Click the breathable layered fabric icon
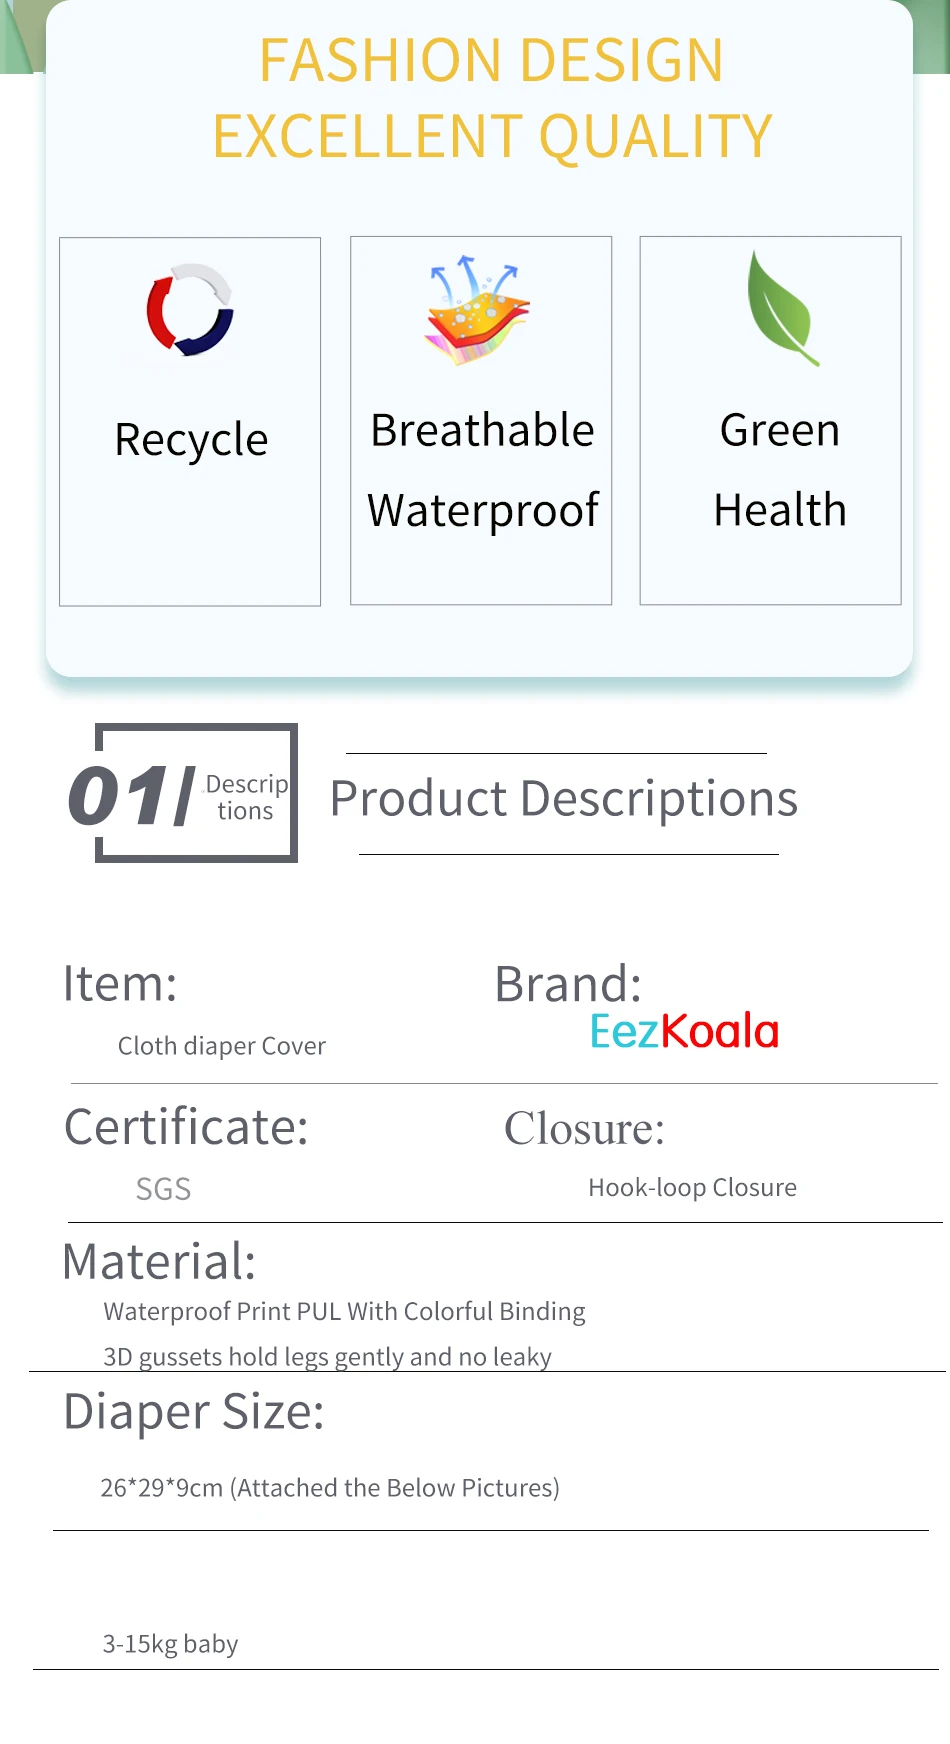Screen dimensions: 950x1744 [477, 311]
